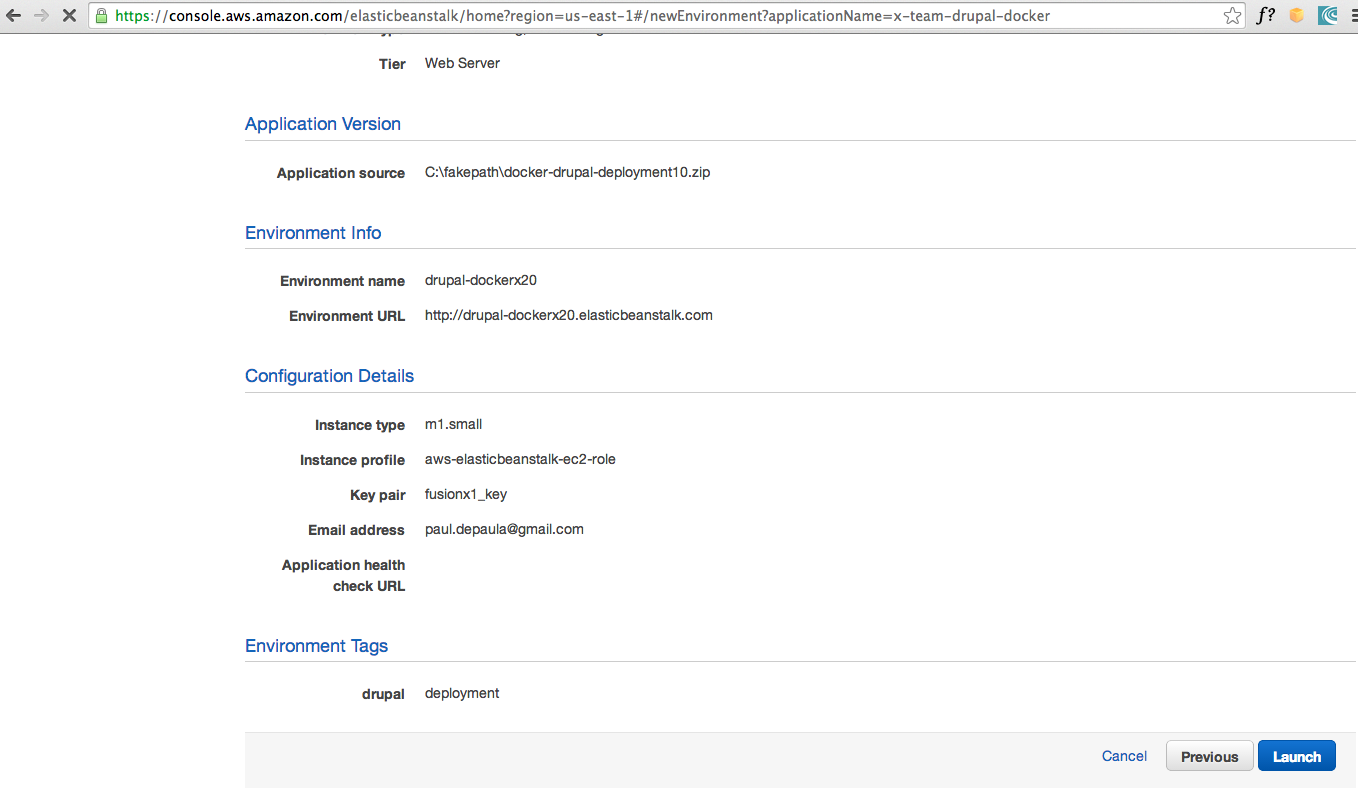Image resolution: width=1358 pixels, height=788 pixels.
Task: Bookmark this page with the star icon
Action: pos(1232,15)
